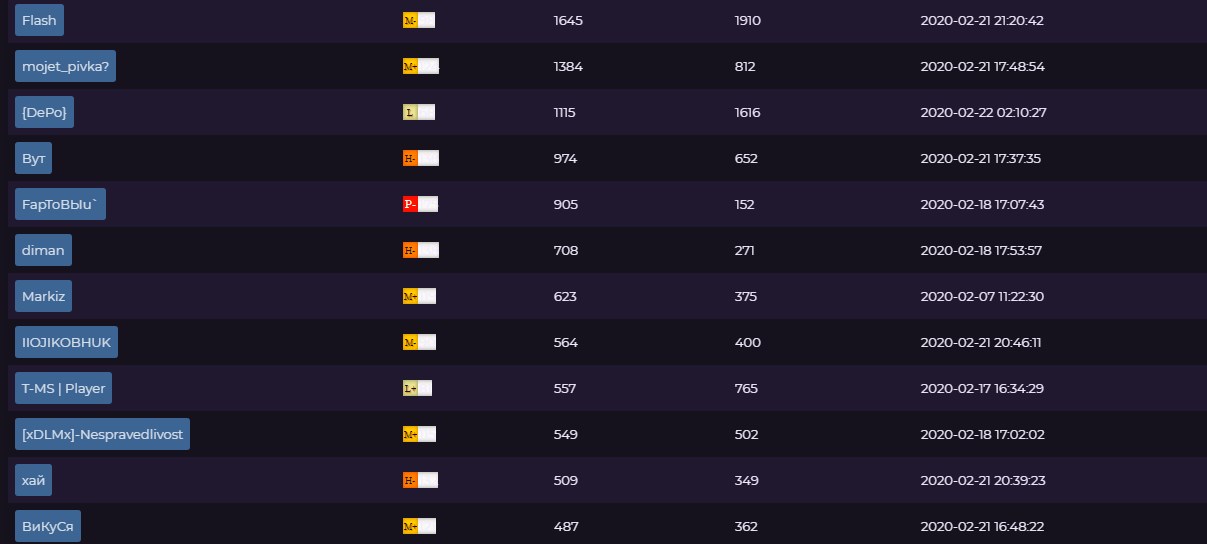Open the {DePo} player profile

click(44, 112)
